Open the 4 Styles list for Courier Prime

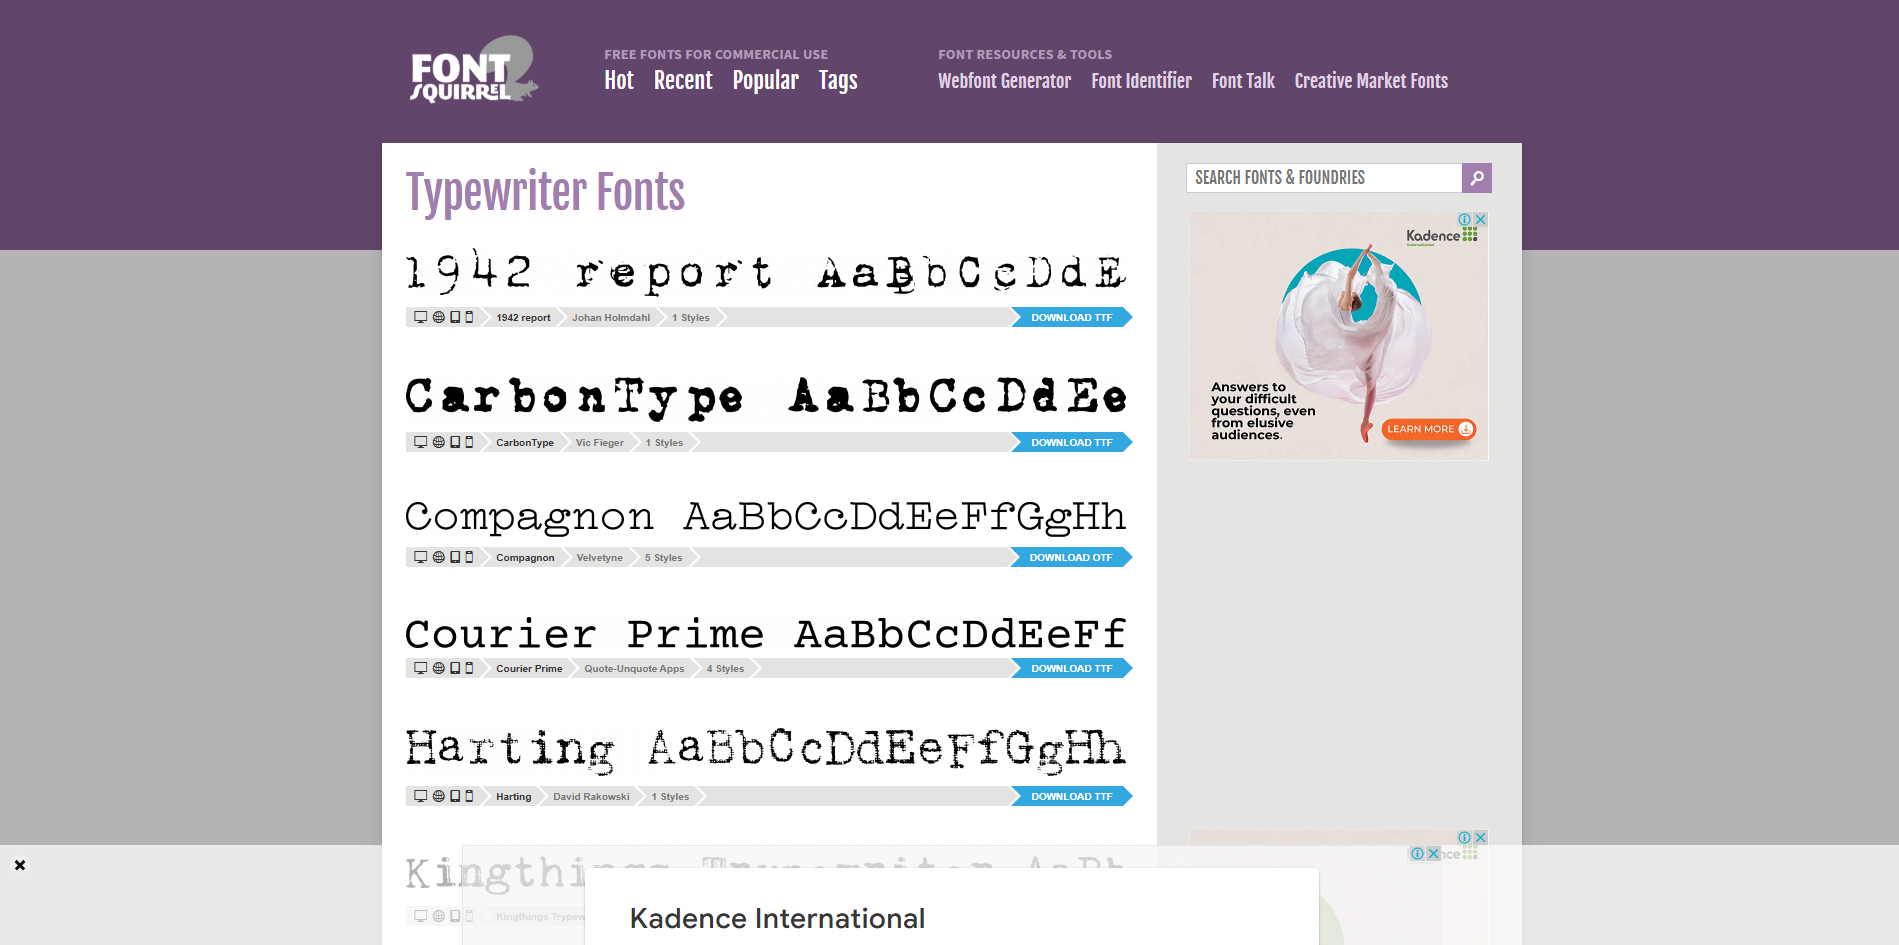[724, 668]
